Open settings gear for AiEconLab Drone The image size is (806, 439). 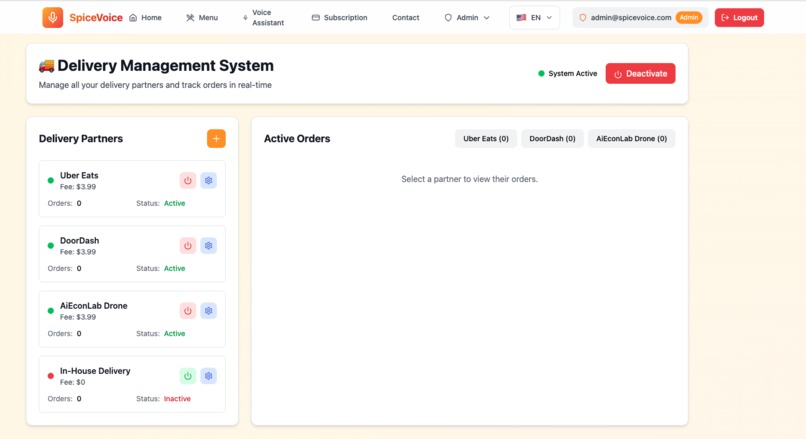pyautogui.click(x=209, y=311)
